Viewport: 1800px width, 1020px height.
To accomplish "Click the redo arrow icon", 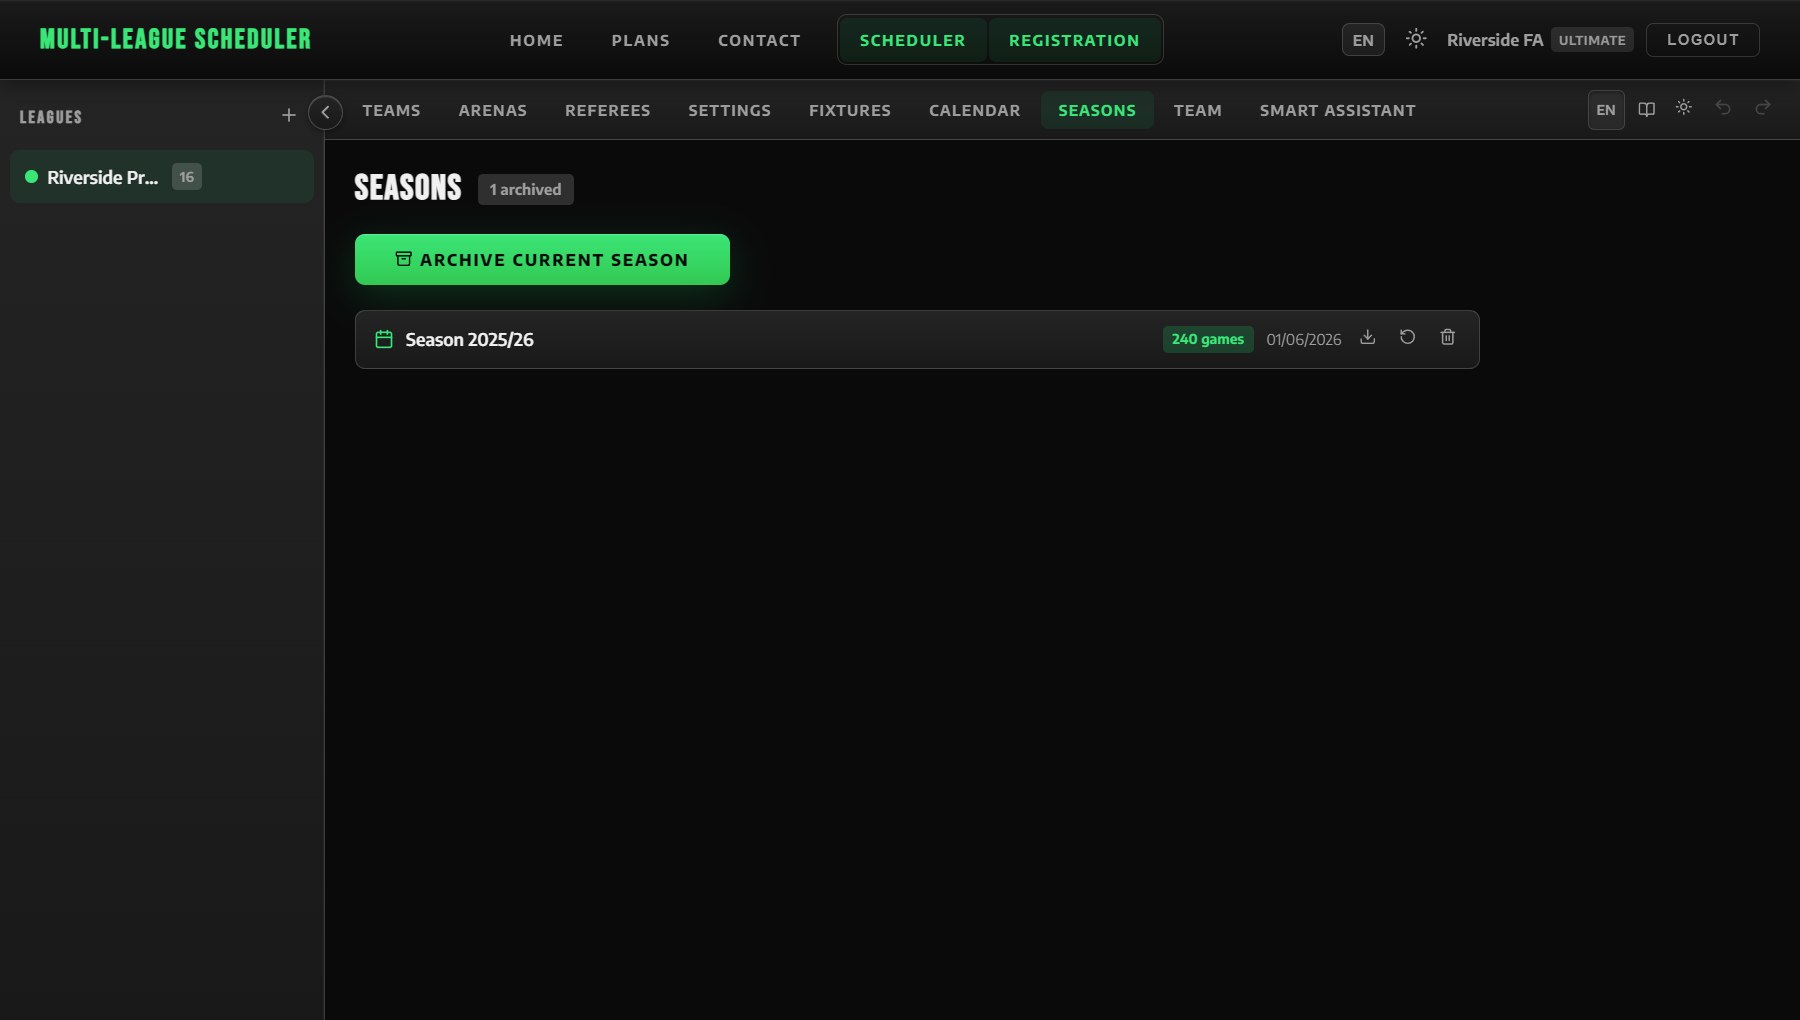I will [x=1763, y=108].
